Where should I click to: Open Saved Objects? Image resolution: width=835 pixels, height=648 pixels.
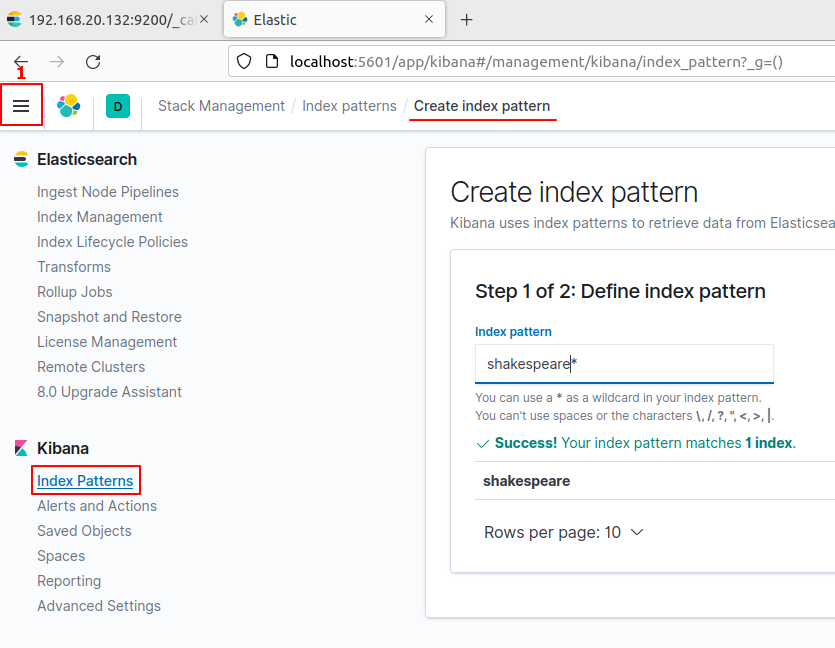[84, 531]
